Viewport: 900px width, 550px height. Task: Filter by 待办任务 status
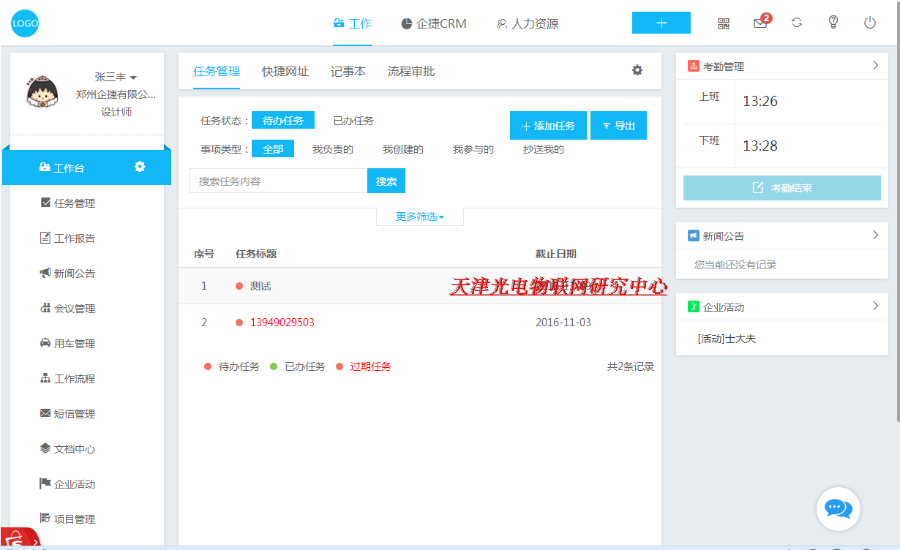click(283, 120)
